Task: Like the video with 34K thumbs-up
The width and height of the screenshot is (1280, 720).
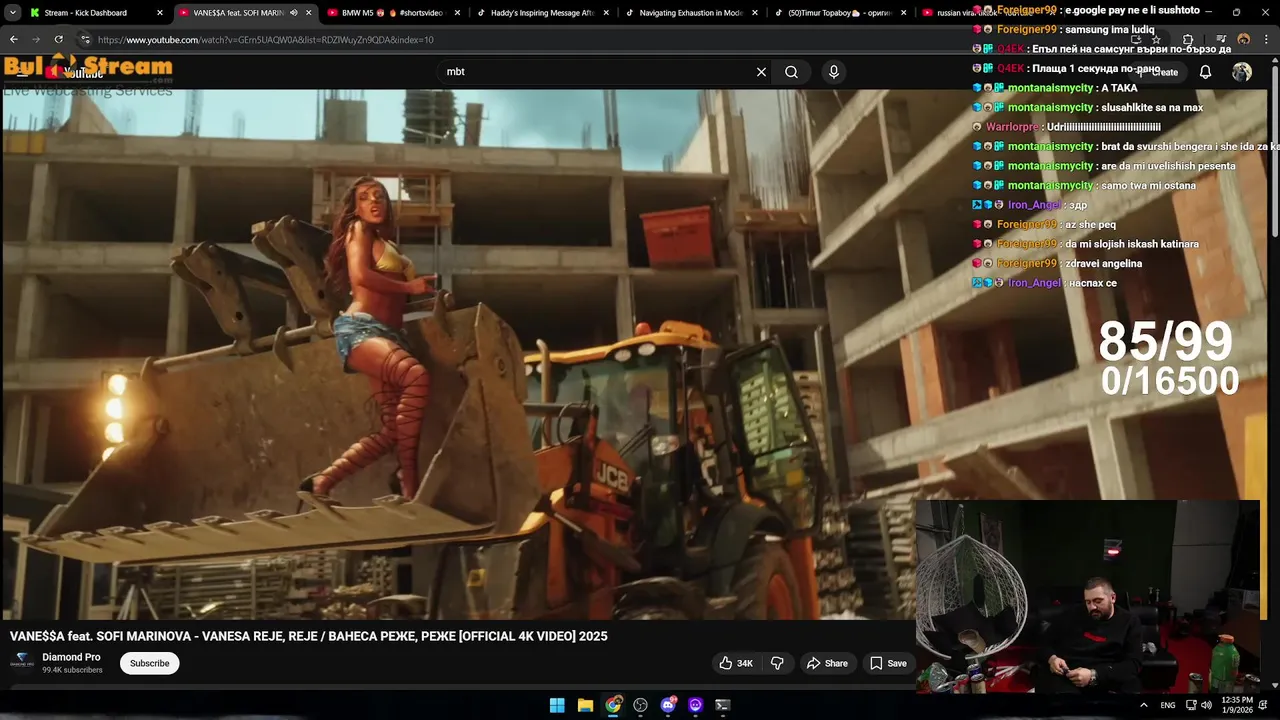Action: point(735,663)
